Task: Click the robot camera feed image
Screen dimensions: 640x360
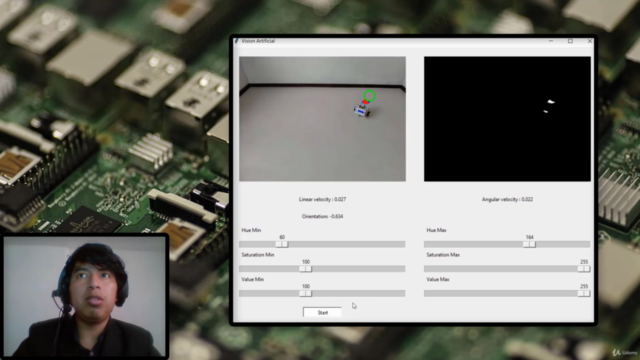Action: pos(322,119)
